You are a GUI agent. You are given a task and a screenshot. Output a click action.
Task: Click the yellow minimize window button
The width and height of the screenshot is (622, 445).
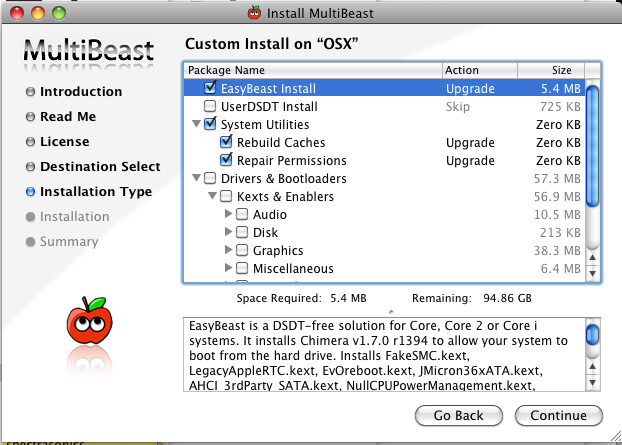click(x=38, y=13)
